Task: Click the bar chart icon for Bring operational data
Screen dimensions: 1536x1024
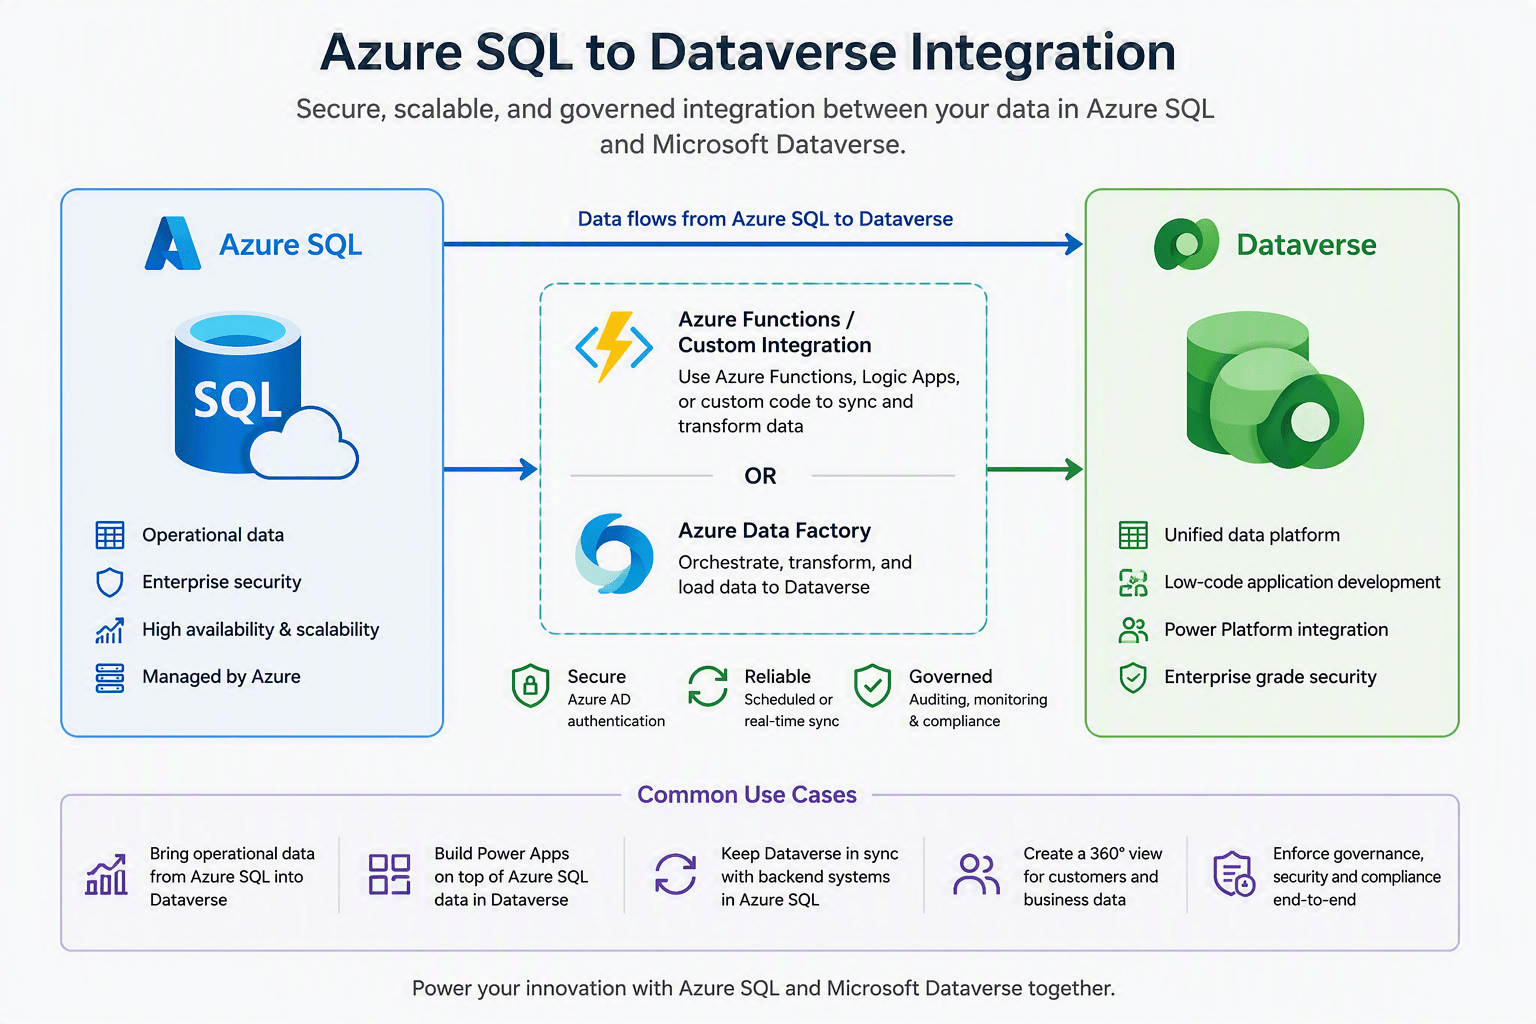Action: coord(107,875)
